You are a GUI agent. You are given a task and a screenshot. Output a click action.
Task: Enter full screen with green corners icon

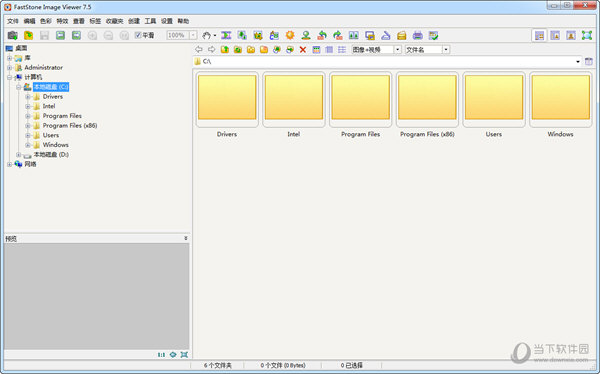587,36
